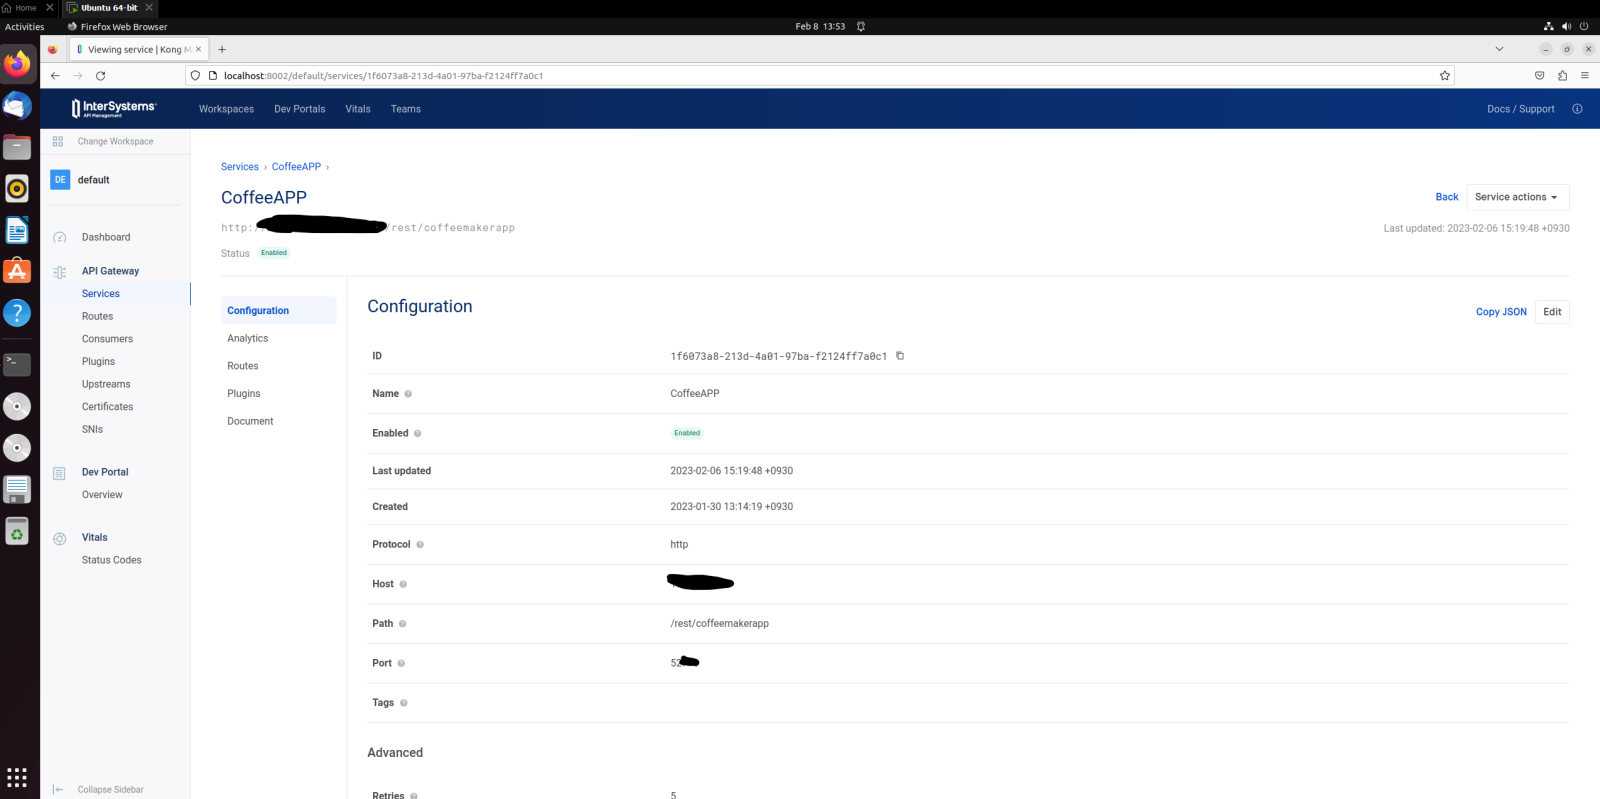The height and width of the screenshot is (799, 1600).
Task: Click the browser URL address field
Action: (800, 76)
